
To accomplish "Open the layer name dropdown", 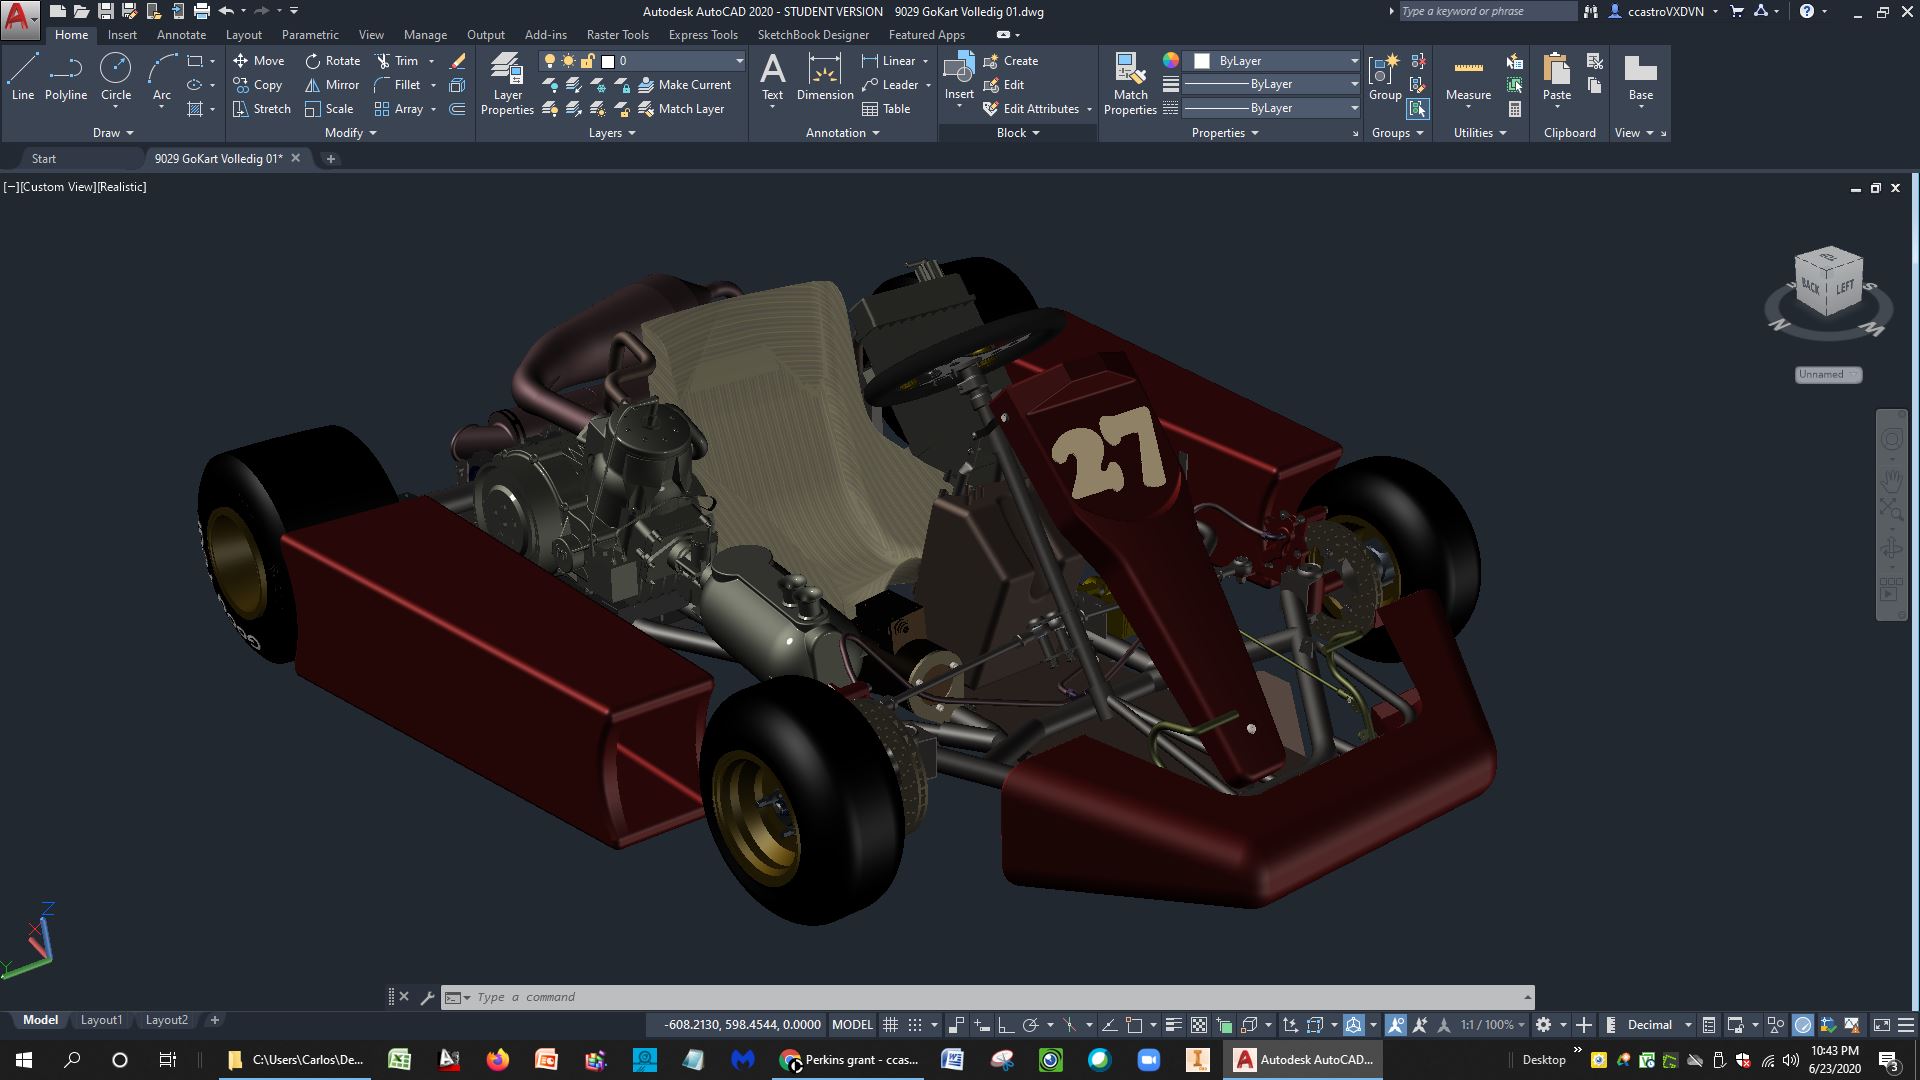I will click(739, 61).
